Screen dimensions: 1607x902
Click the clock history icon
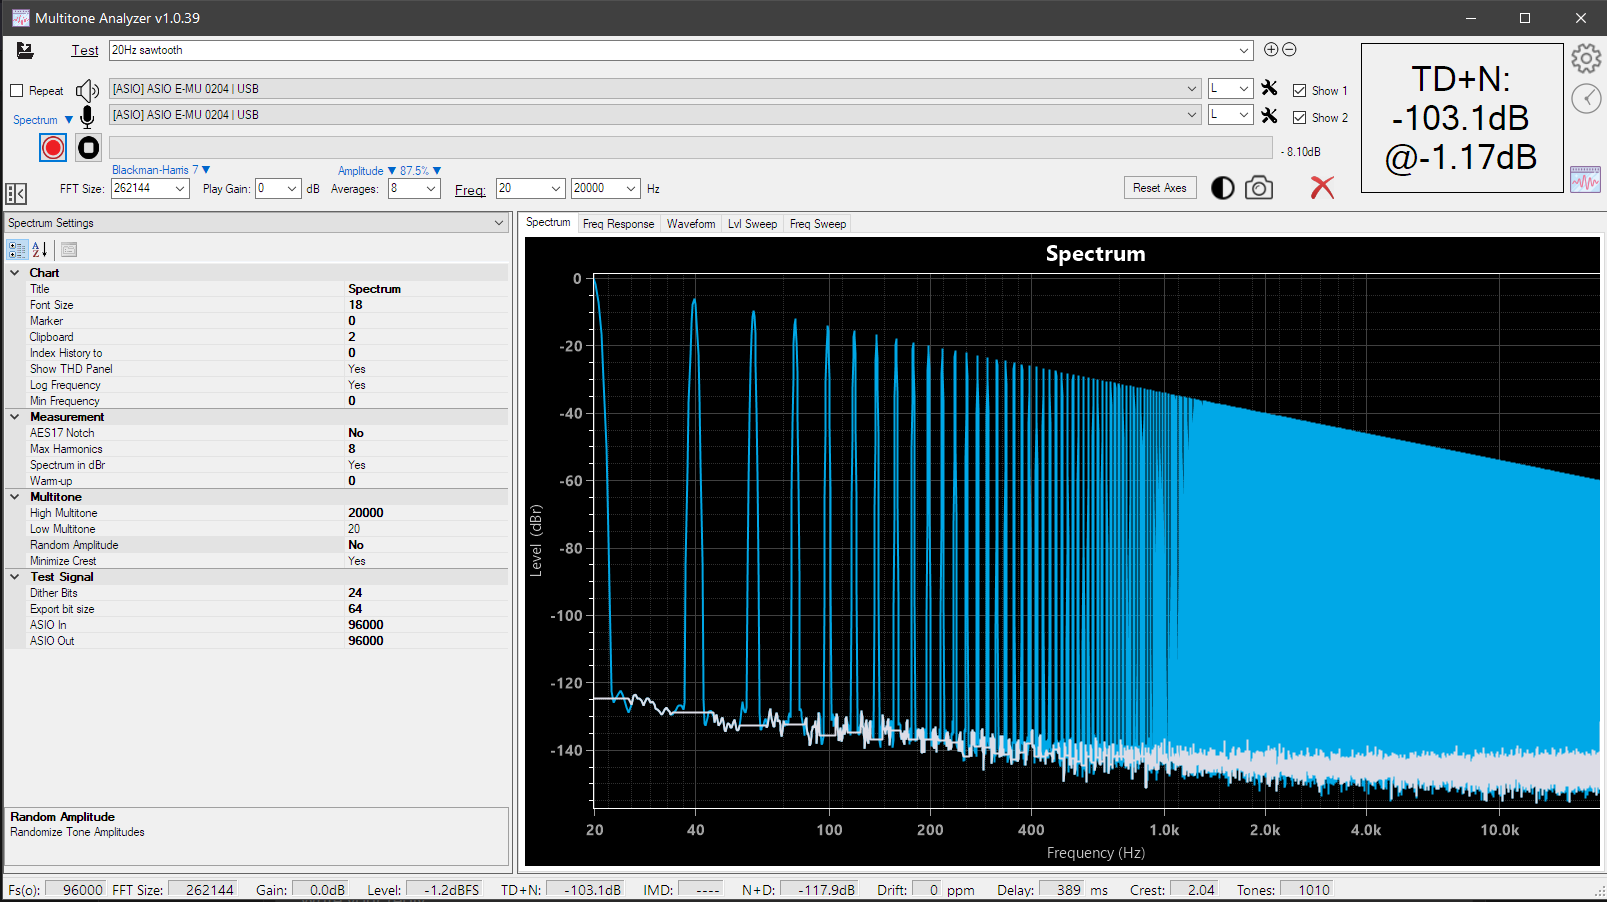pos(1586,98)
